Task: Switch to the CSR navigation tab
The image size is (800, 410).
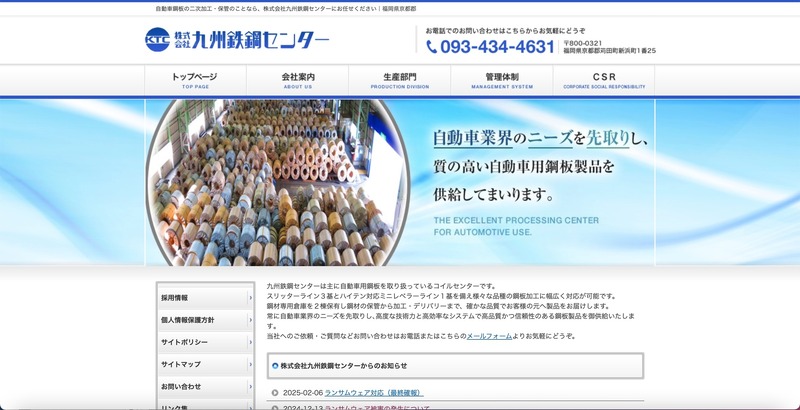Action: pyautogui.click(x=604, y=80)
